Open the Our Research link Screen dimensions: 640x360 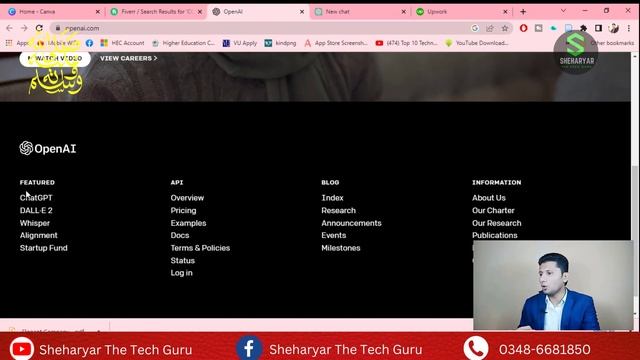[x=496, y=223]
